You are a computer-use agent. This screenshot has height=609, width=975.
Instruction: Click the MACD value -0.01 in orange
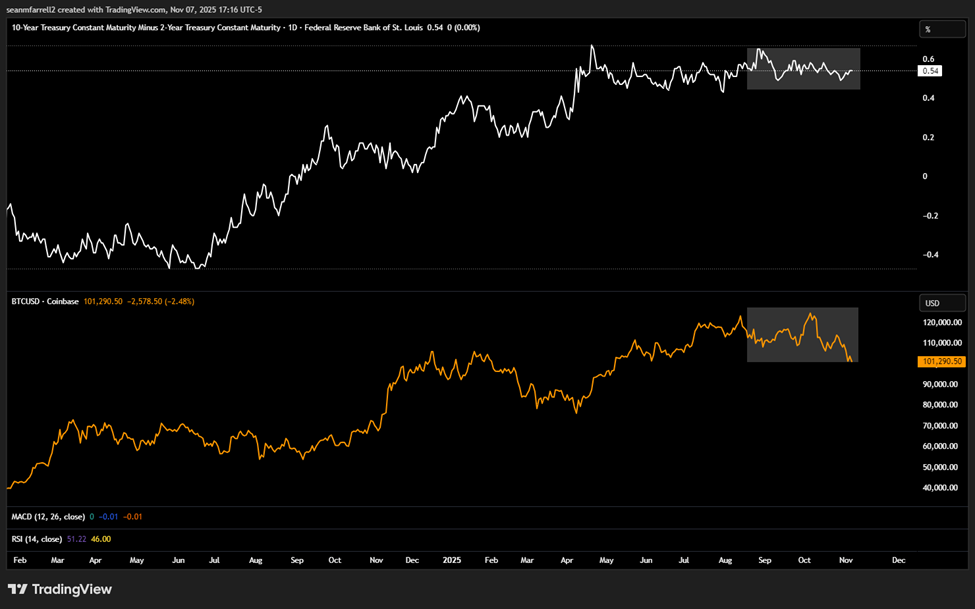pyautogui.click(x=132, y=516)
